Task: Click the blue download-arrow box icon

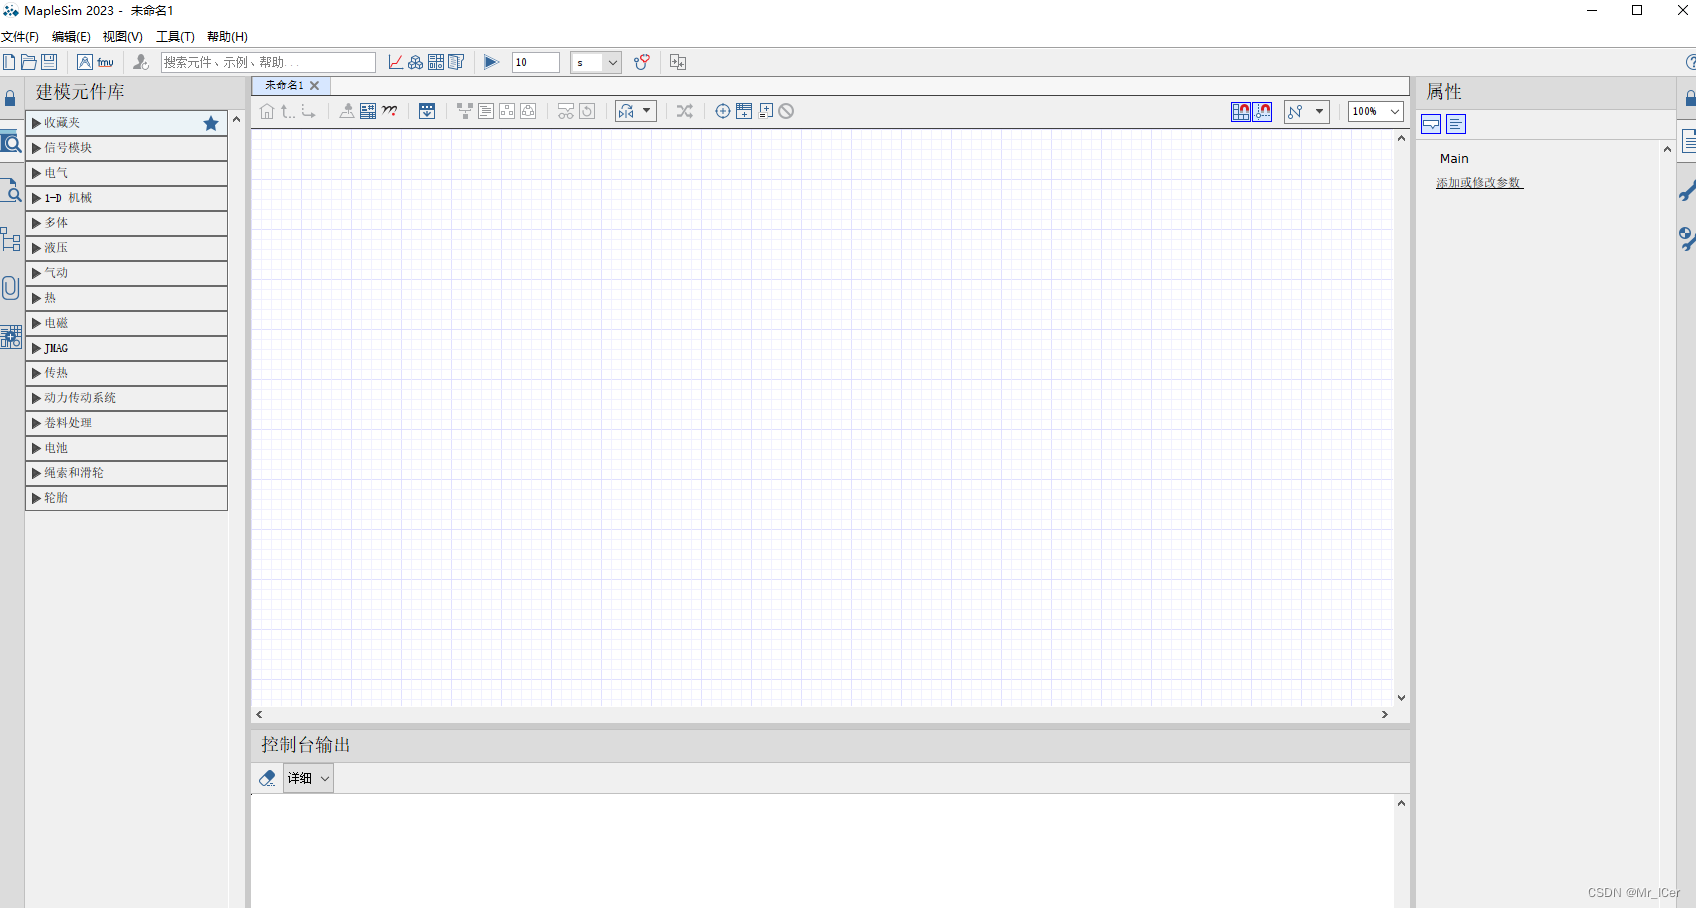Action: (x=427, y=111)
